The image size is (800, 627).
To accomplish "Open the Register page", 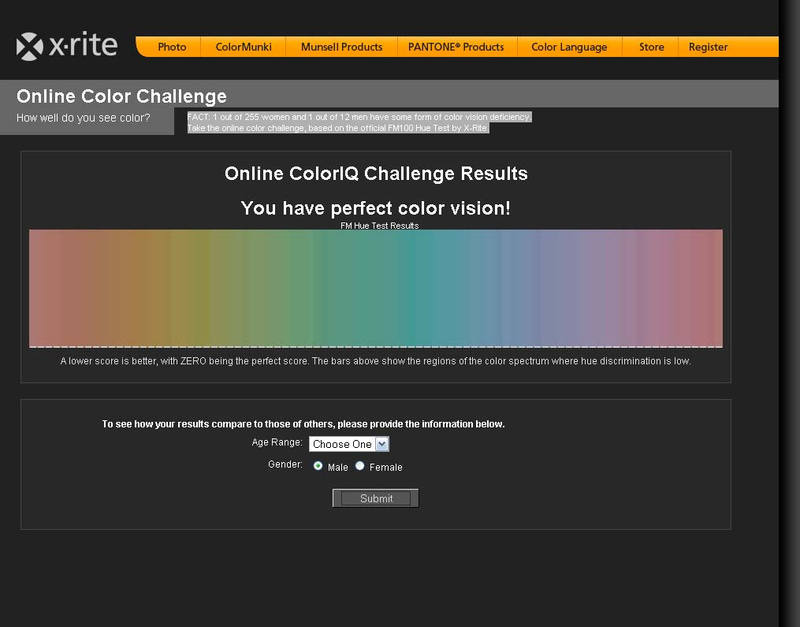I will pyautogui.click(x=708, y=47).
